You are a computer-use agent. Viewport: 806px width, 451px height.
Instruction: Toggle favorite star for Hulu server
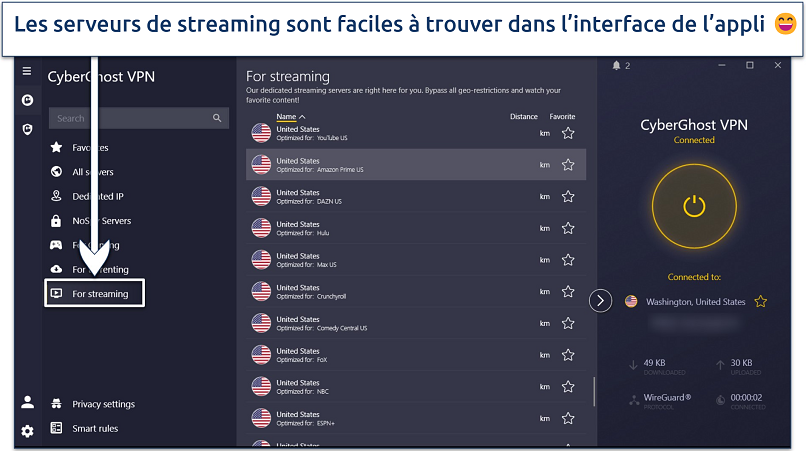pos(568,228)
